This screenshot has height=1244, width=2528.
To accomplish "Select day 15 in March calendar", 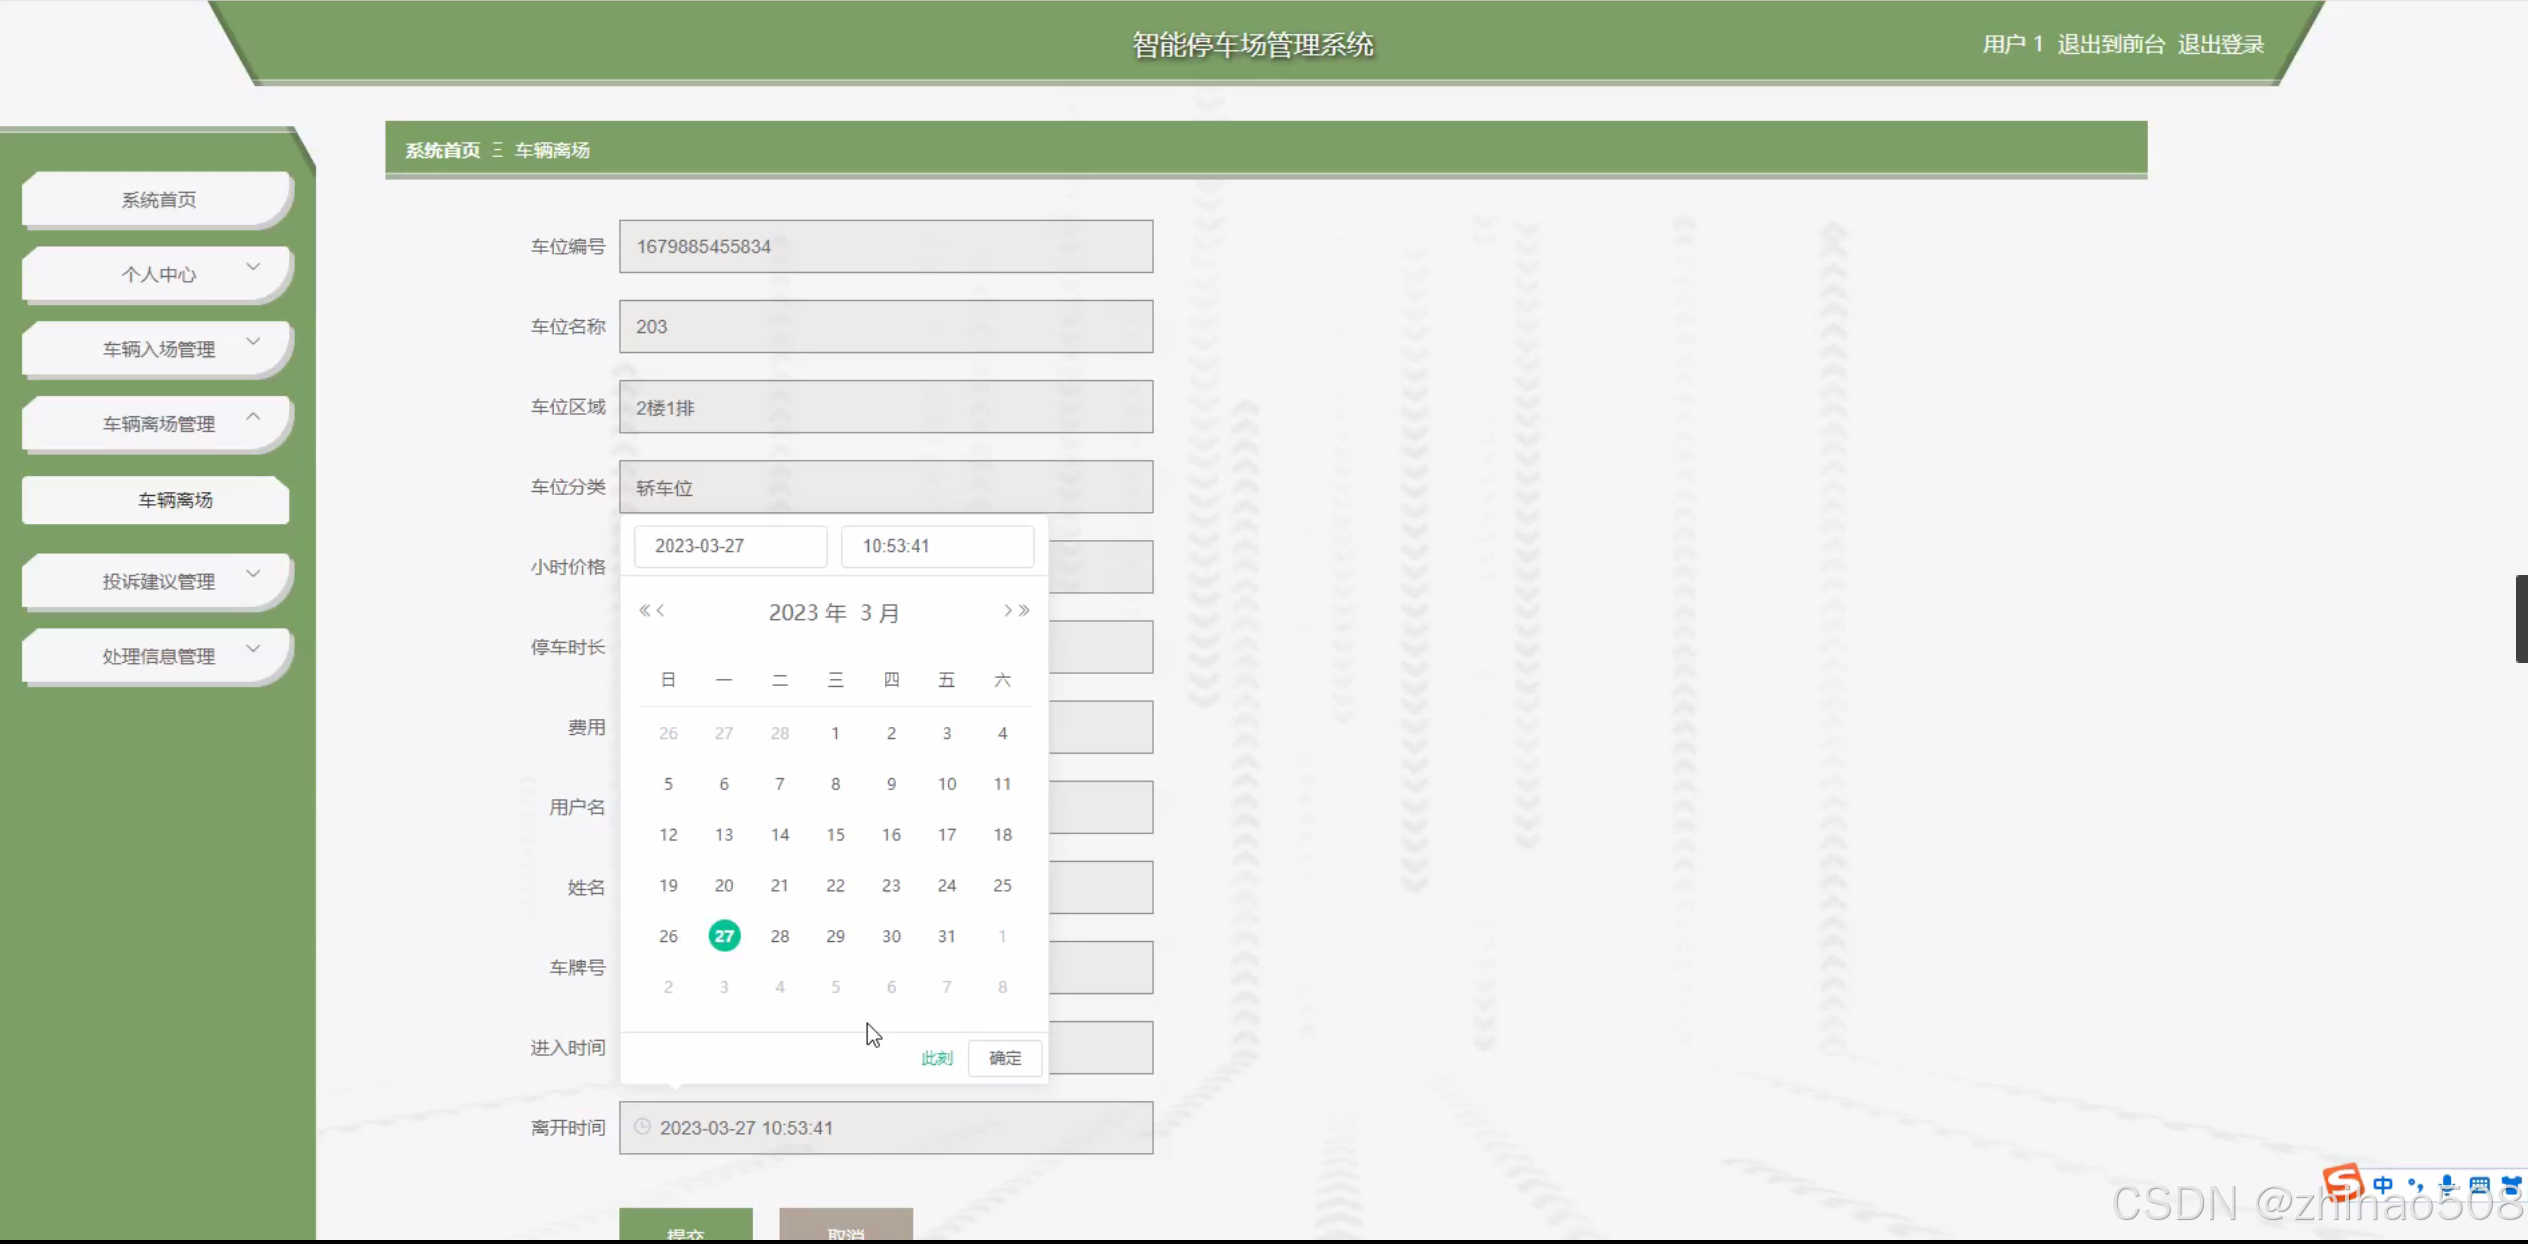I will click(x=835, y=834).
